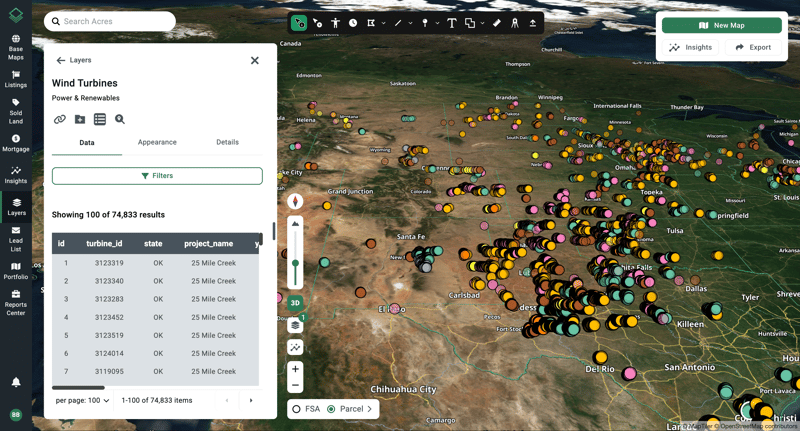
Task: Select the pin marker tool
Action: coord(424,23)
